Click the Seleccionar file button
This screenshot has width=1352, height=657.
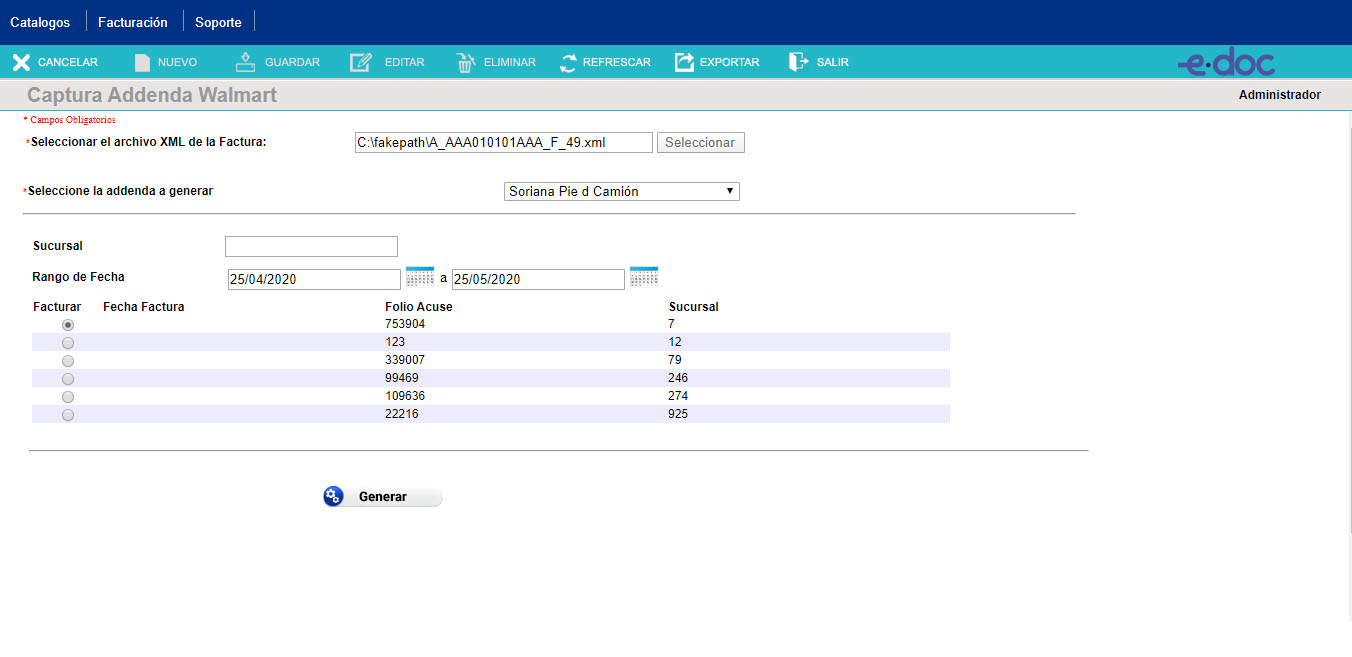pos(700,142)
